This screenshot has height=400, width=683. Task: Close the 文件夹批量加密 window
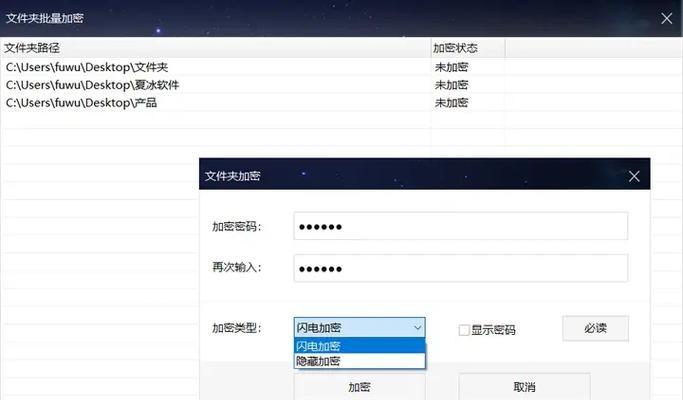click(666, 18)
